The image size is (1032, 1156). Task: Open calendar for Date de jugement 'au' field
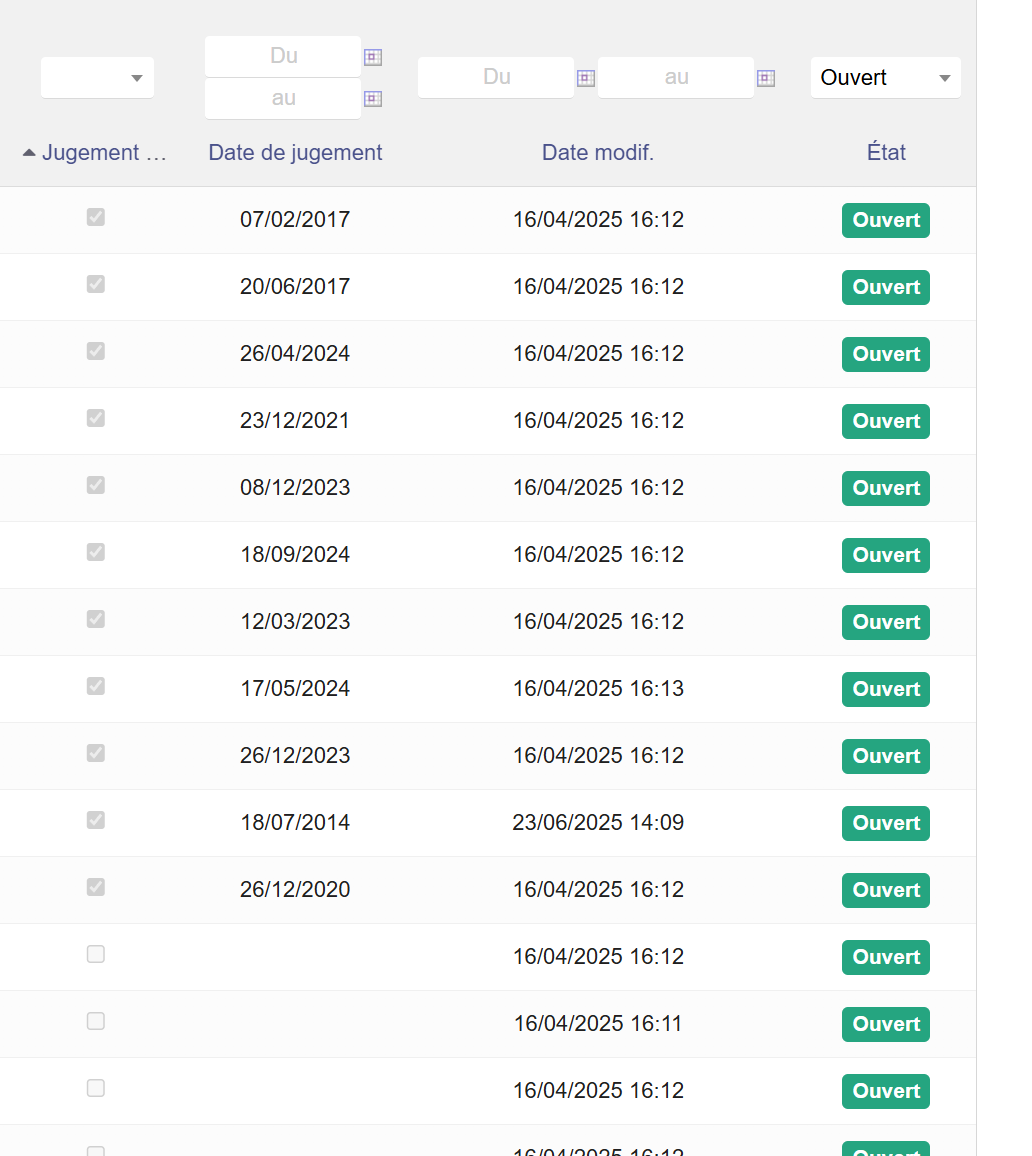(373, 98)
